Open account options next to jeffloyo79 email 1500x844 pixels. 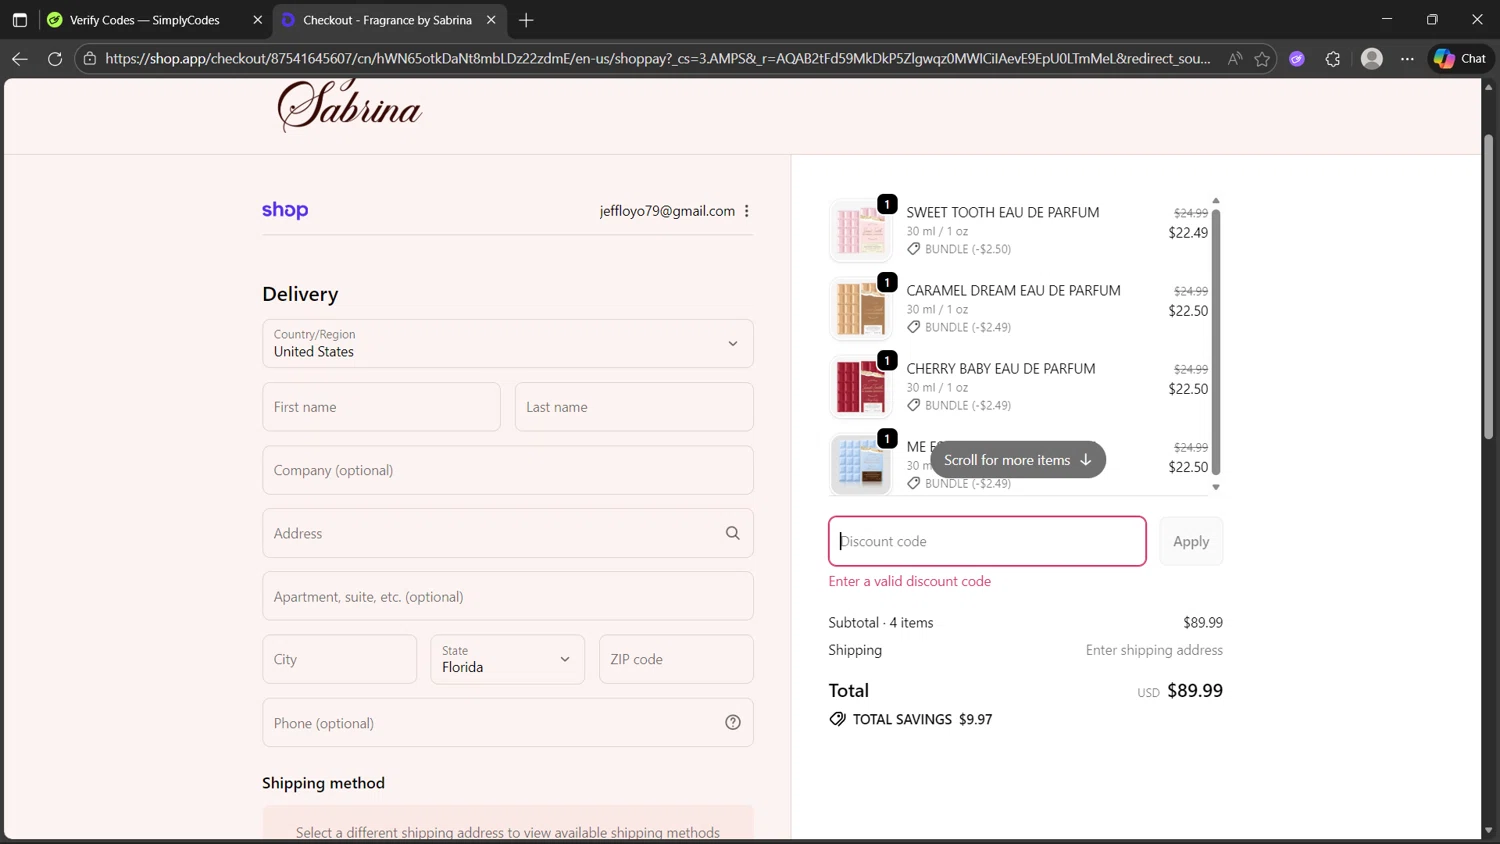[747, 211]
